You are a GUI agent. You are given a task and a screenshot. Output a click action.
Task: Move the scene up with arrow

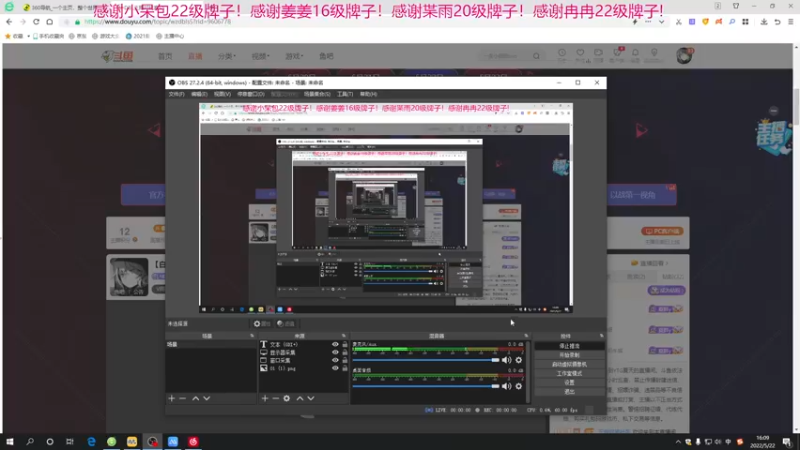coord(195,398)
